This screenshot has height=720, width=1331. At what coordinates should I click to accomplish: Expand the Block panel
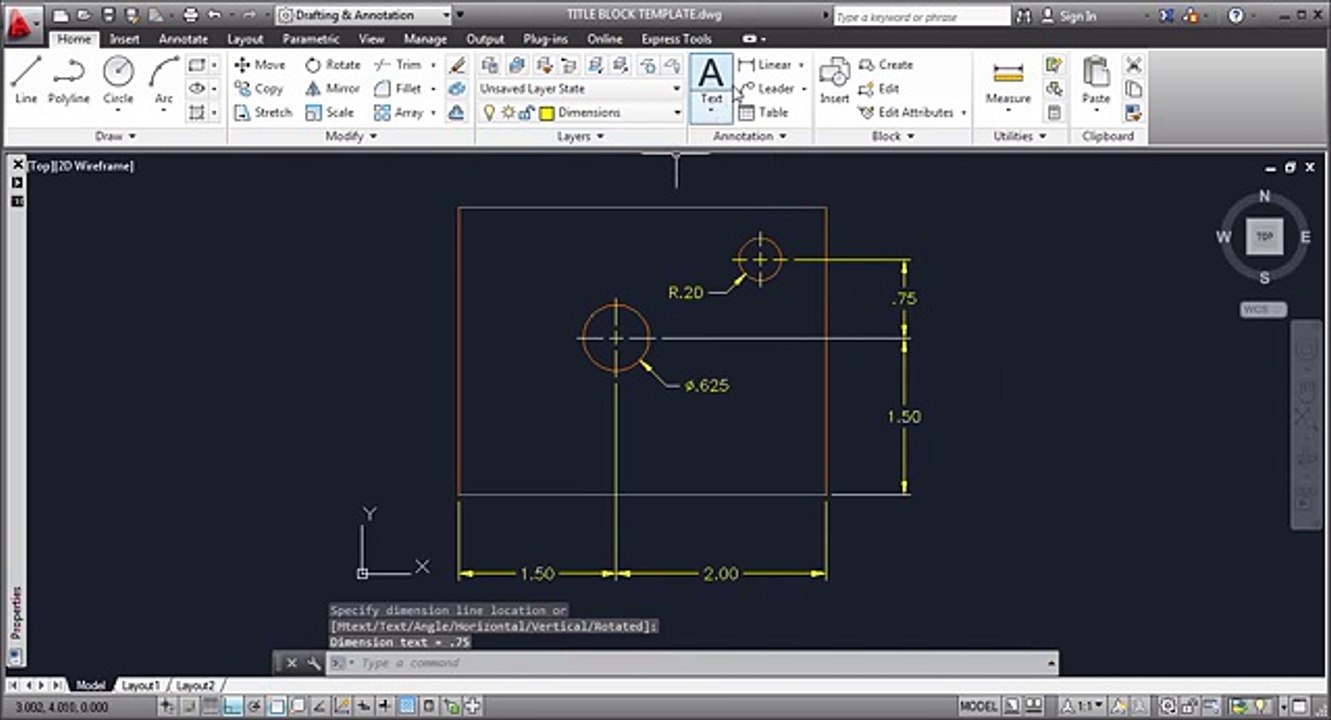893,136
